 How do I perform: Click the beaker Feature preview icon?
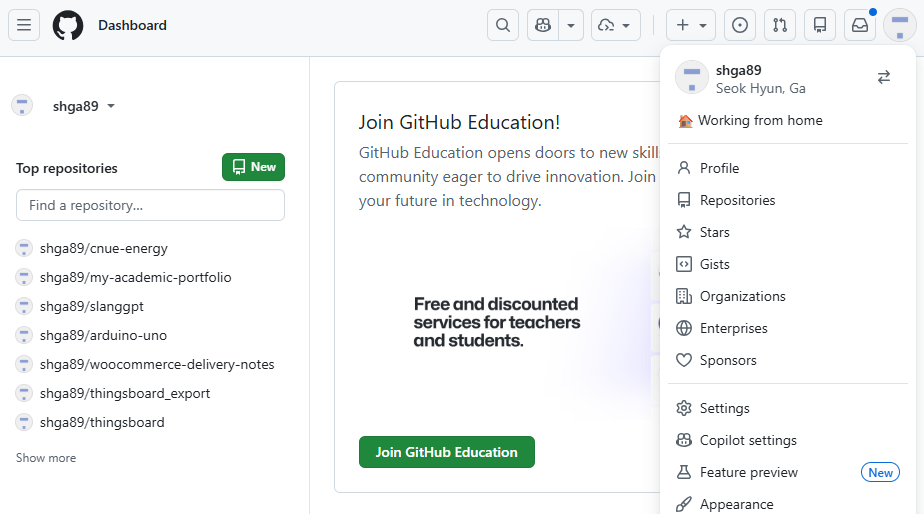point(684,472)
